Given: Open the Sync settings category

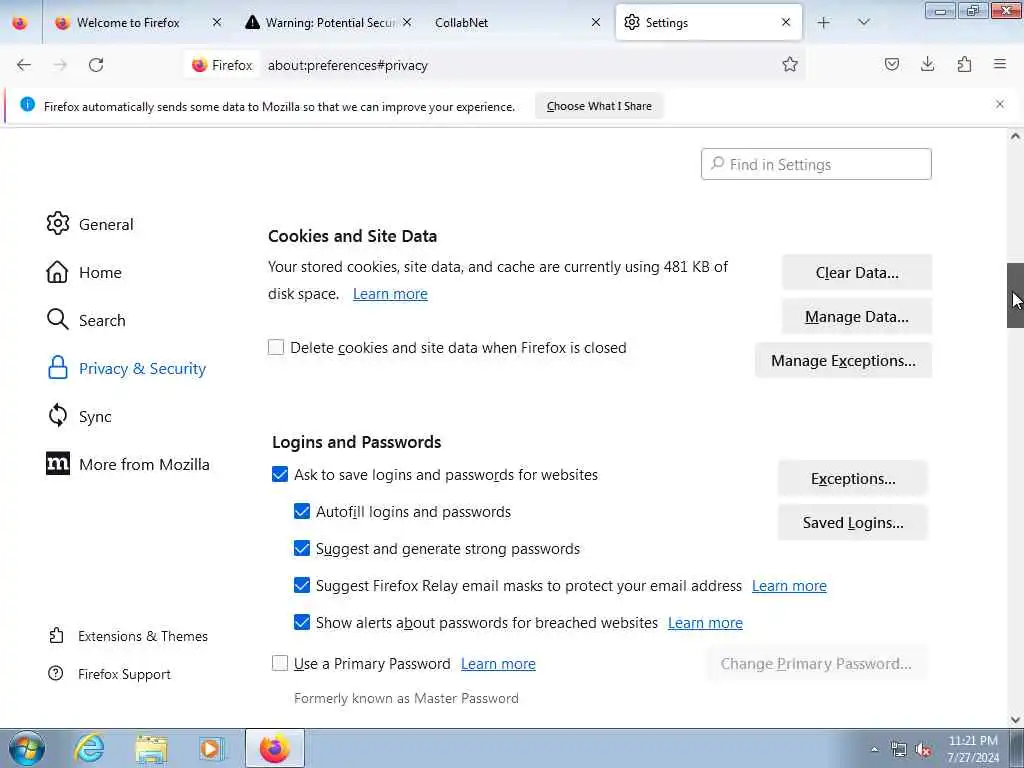Looking at the screenshot, I should pyautogui.click(x=79, y=416).
